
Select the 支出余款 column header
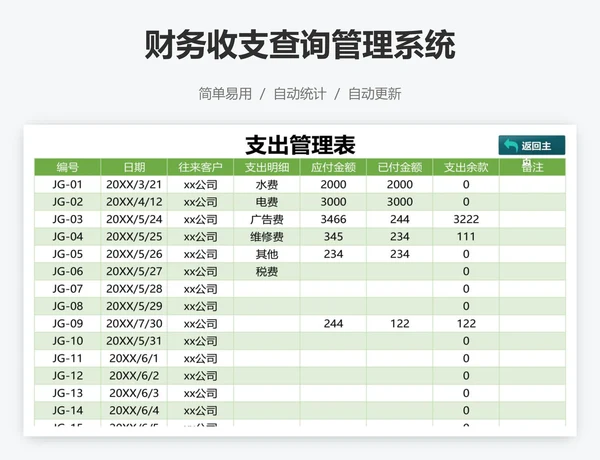click(466, 167)
